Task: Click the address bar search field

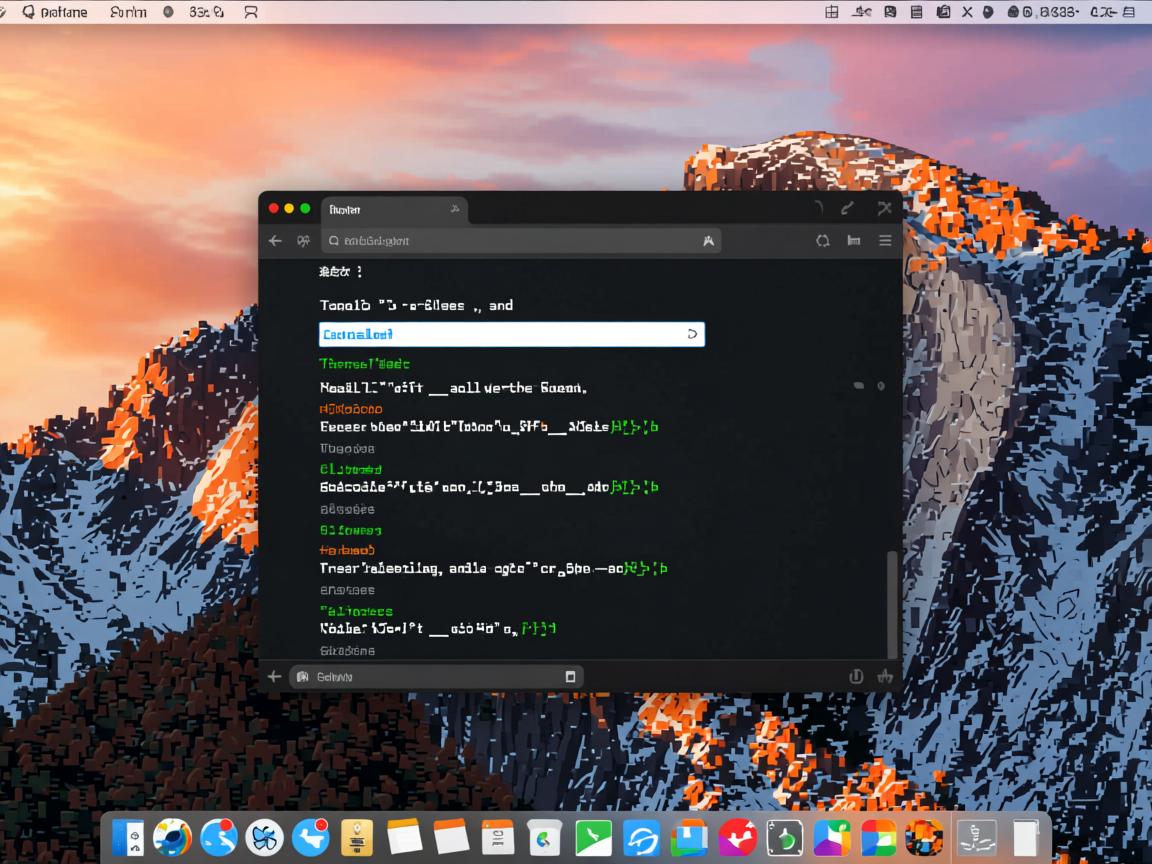Action: pyautogui.click(x=520, y=241)
